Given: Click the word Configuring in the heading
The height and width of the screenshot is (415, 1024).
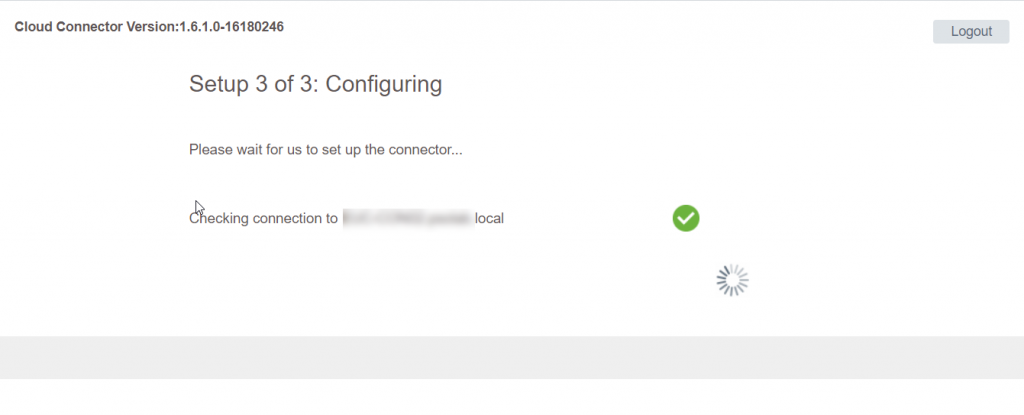Looking at the screenshot, I should click(383, 85).
